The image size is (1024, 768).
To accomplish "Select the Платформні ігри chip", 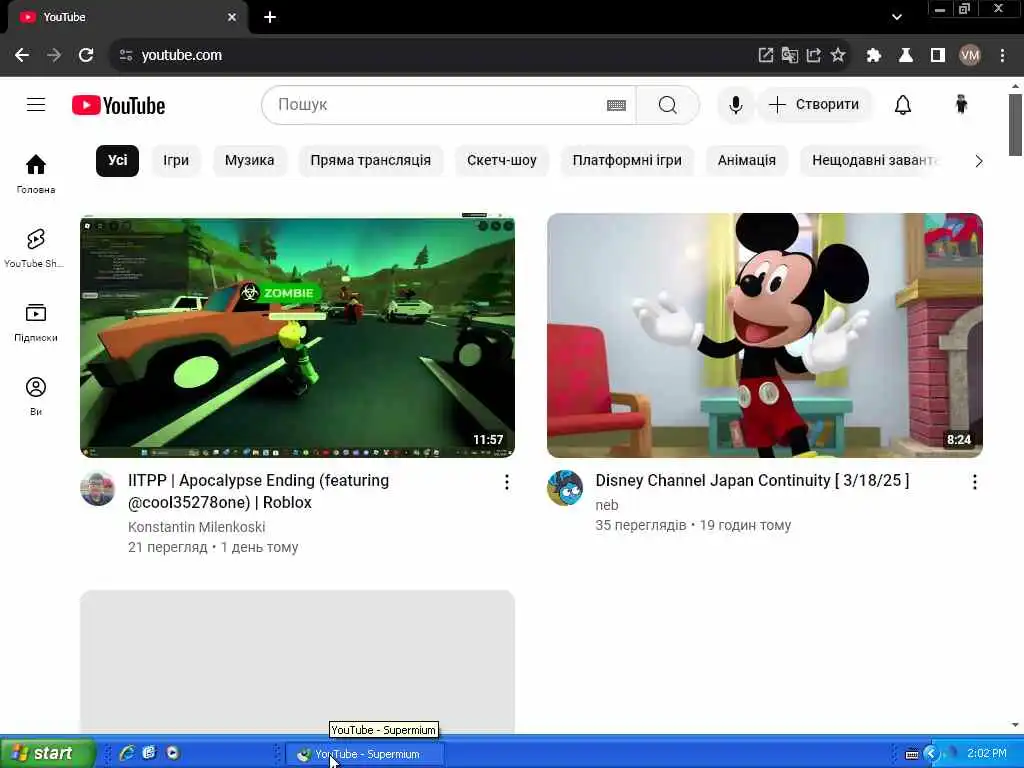I will [x=627, y=161].
